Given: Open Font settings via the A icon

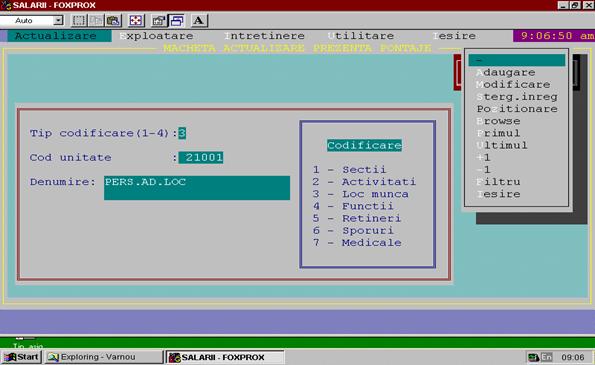Looking at the screenshot, I should pos(199,20).
